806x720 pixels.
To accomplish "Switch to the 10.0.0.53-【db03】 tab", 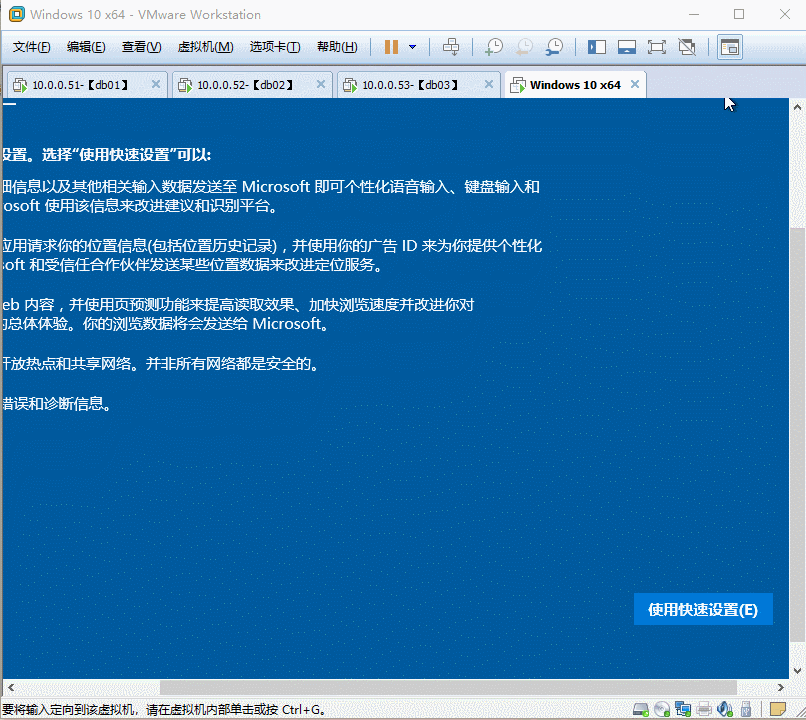I will (x=410, y=85).
